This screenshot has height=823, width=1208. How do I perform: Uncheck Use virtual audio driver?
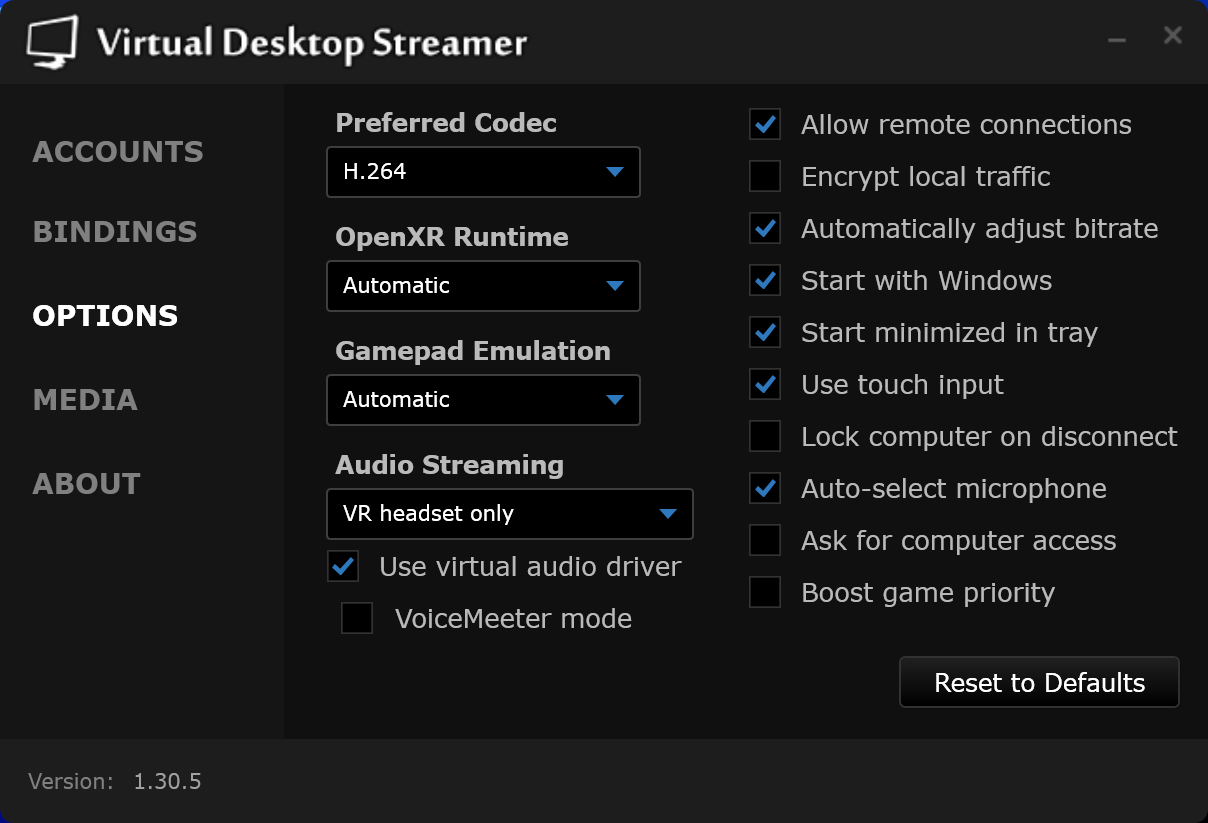point(343,567)
